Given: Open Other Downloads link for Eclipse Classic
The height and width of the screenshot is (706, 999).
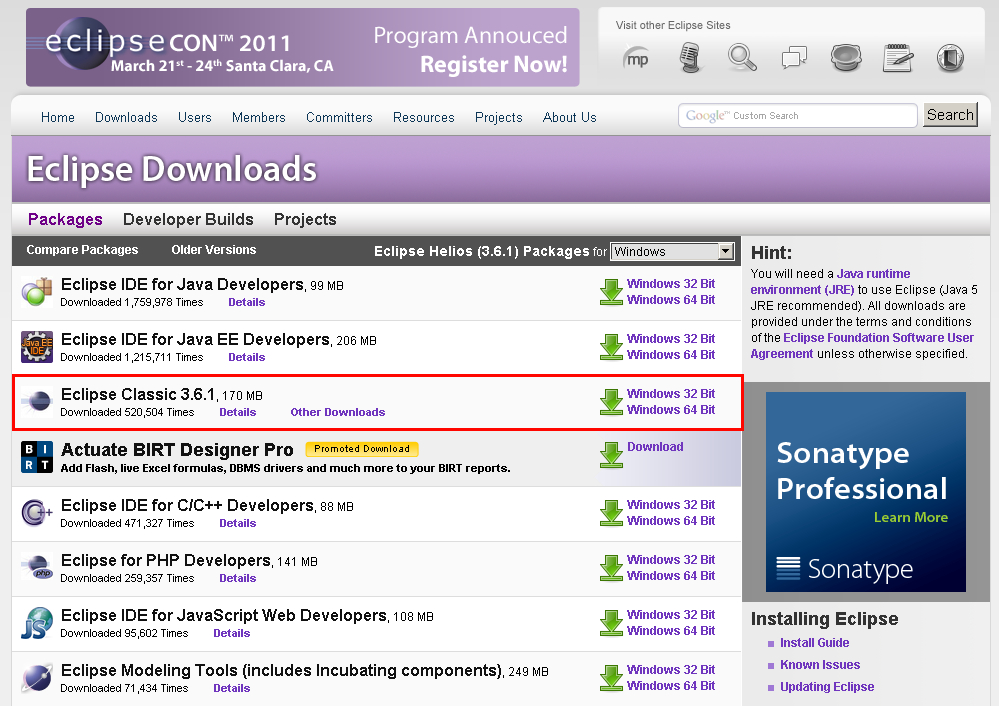Looking at the screenshot, I should [x=337, y=412].
